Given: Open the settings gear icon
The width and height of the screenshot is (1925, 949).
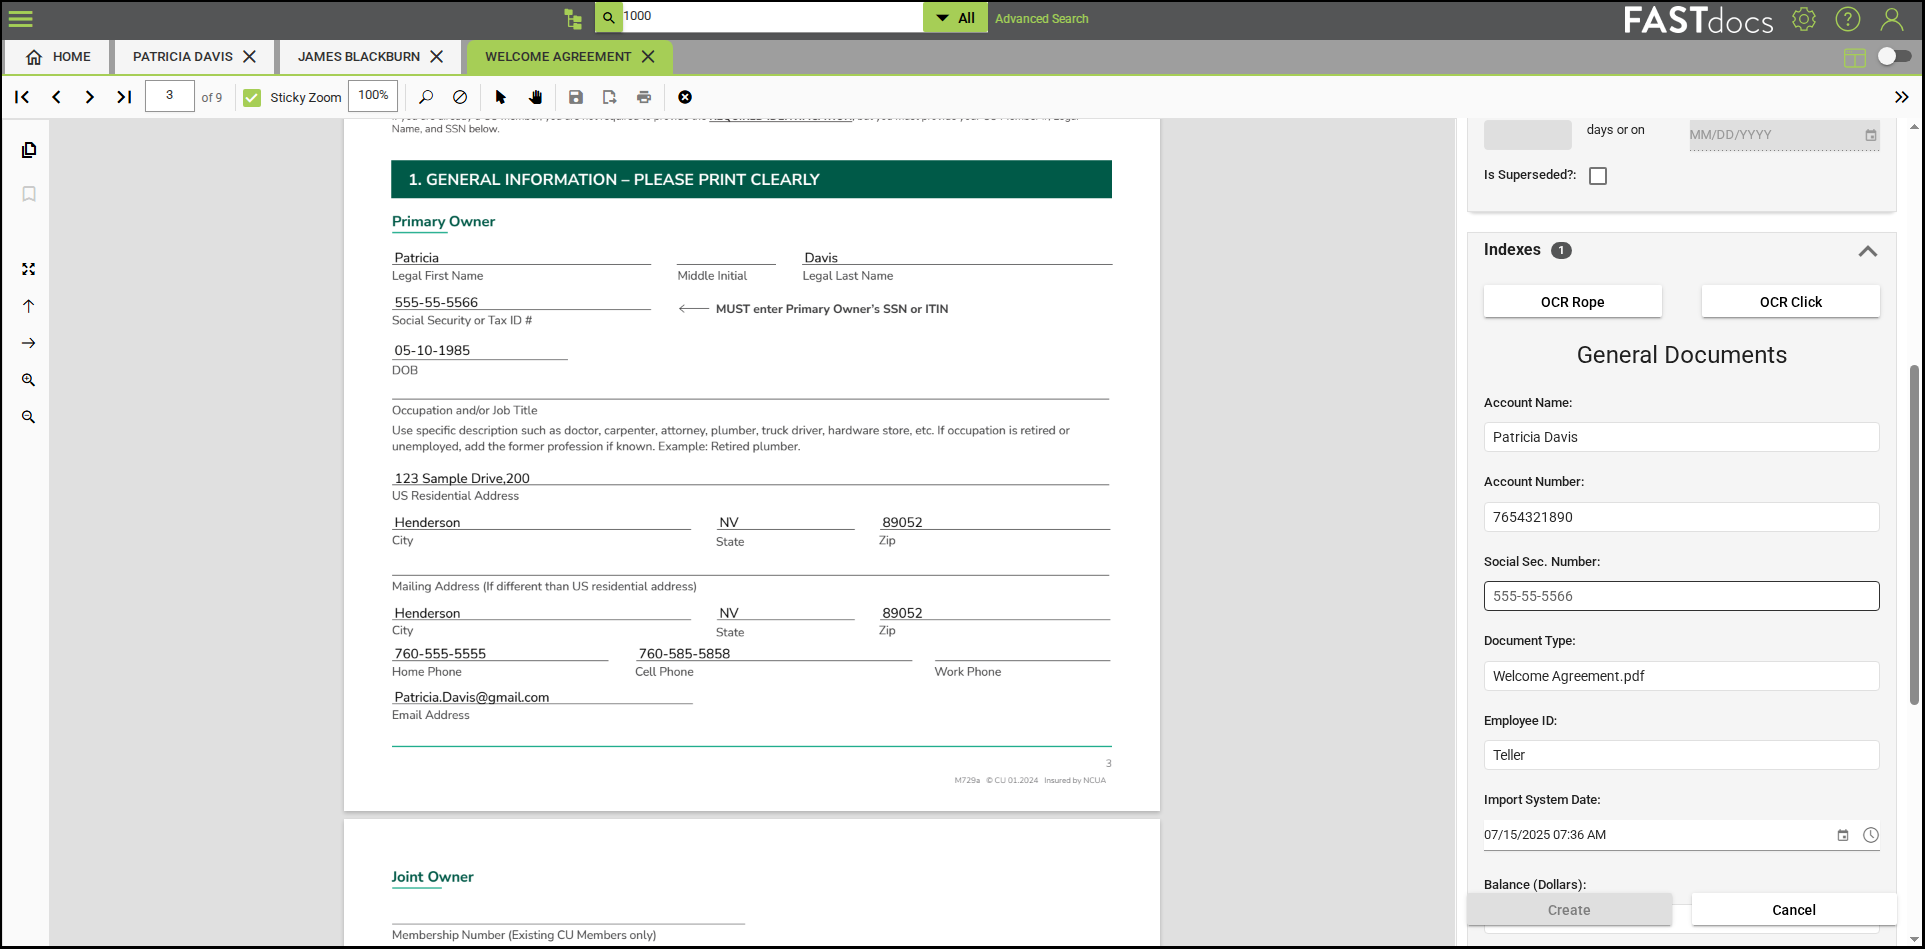Looking at the screenshot, I should point(1804,19).
